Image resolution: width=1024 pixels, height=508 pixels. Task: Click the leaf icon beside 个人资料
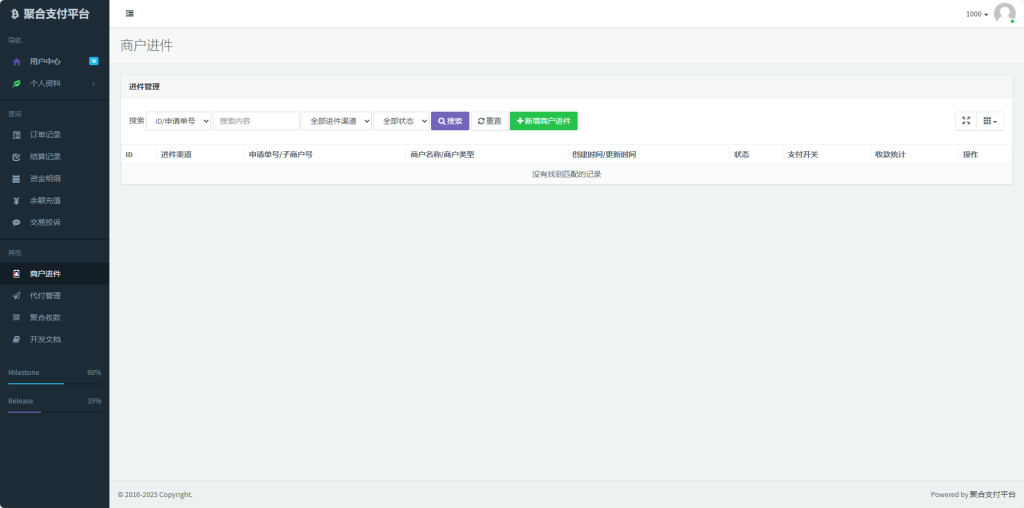16,84
